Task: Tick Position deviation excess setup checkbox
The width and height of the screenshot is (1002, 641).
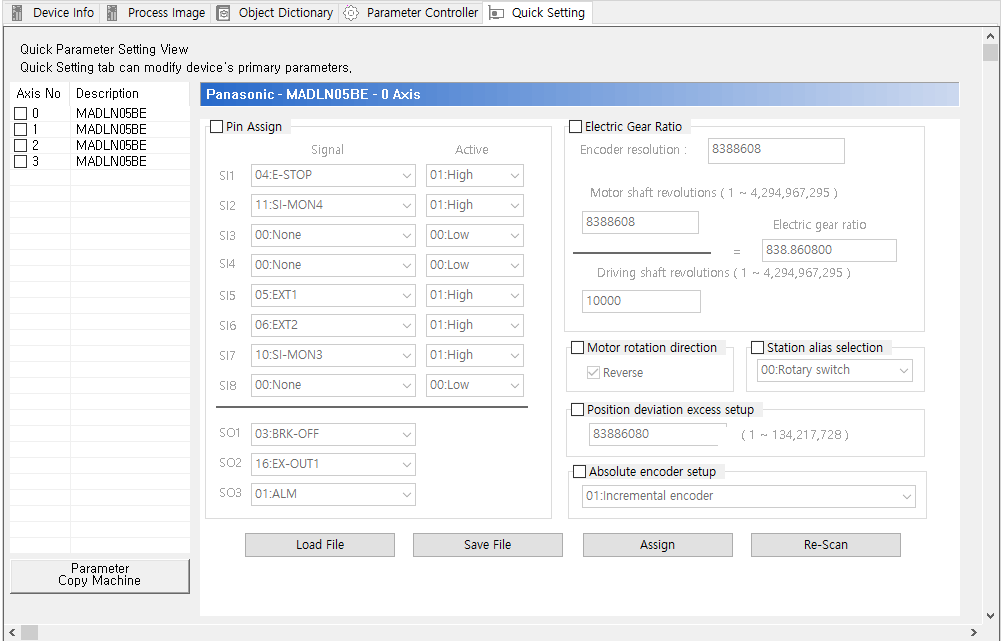Action: point(577,410)
